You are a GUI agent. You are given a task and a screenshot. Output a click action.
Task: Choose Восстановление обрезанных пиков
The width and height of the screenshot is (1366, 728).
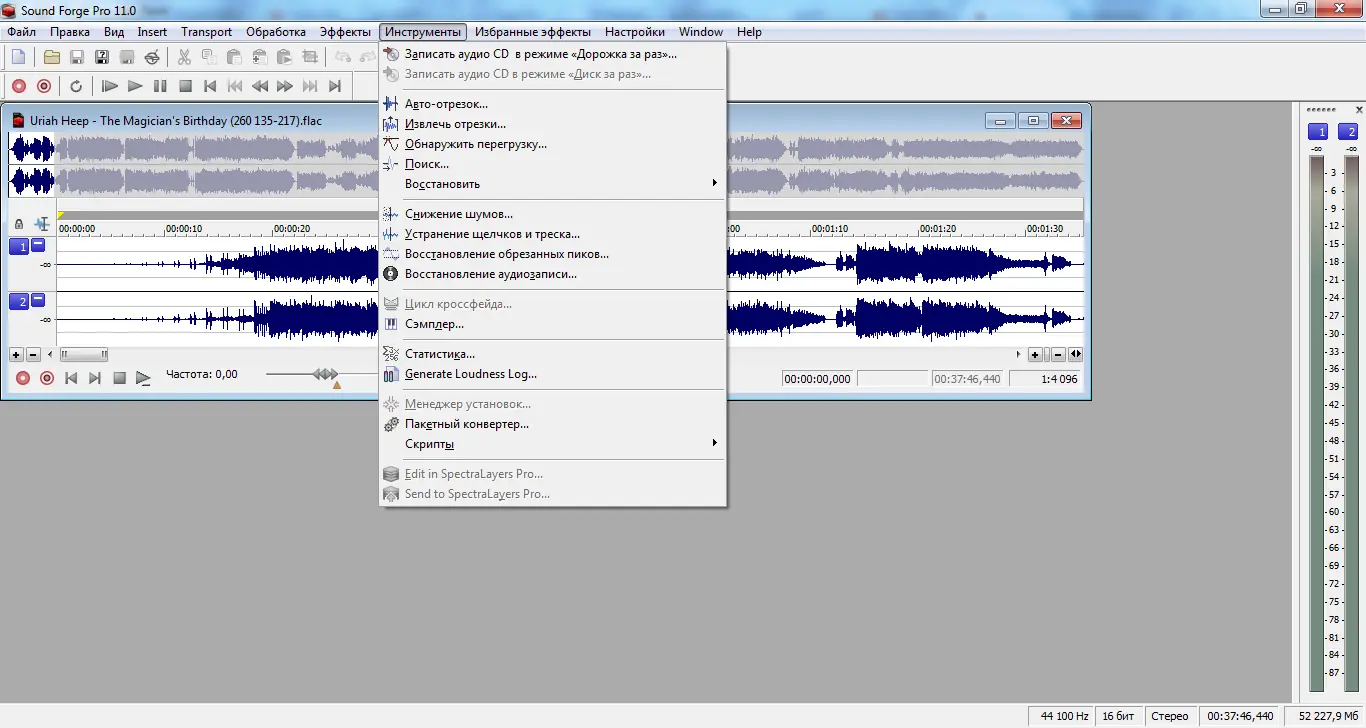[x=553, y=254]
